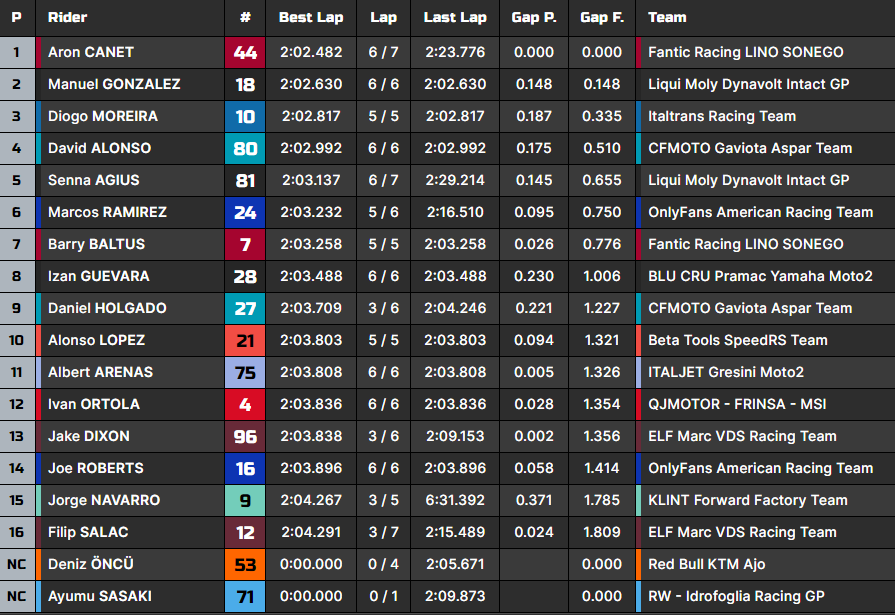Click the Team column header
Image resolution: width=895 pixels, height=615 pixels.
click(x=667, y=17)
